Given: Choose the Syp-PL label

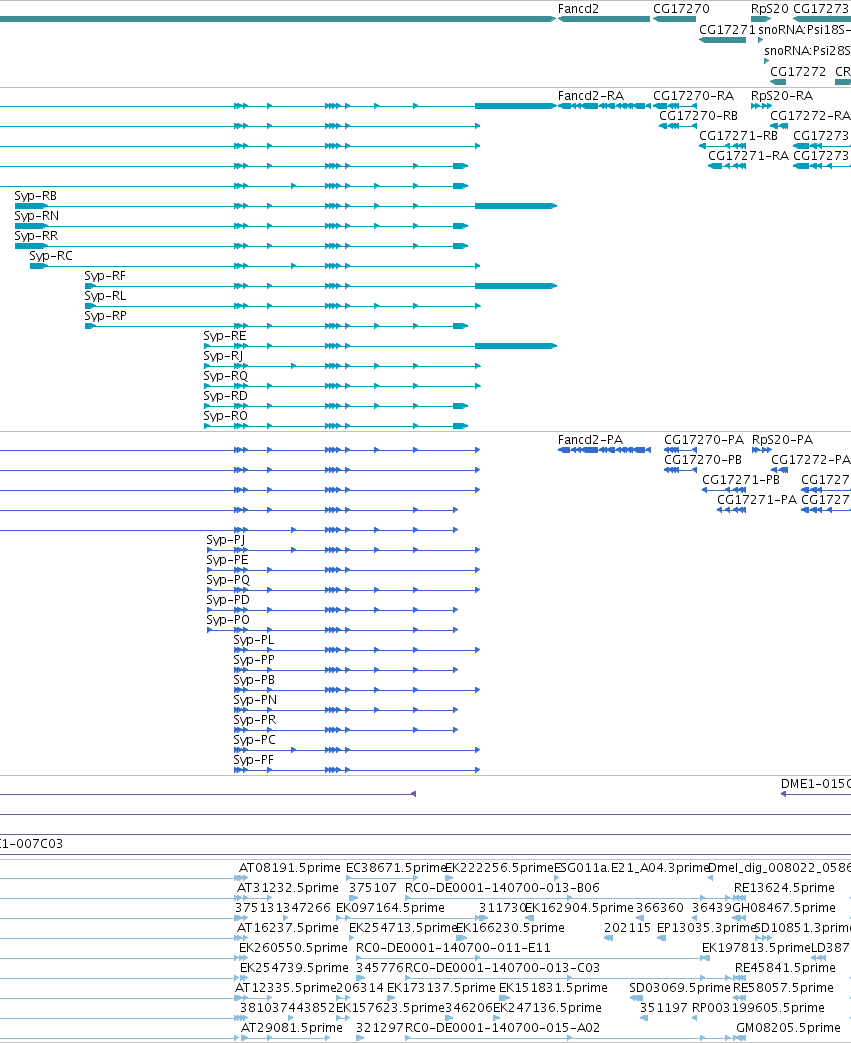Looking at the screenshot, I should point(254,640).
